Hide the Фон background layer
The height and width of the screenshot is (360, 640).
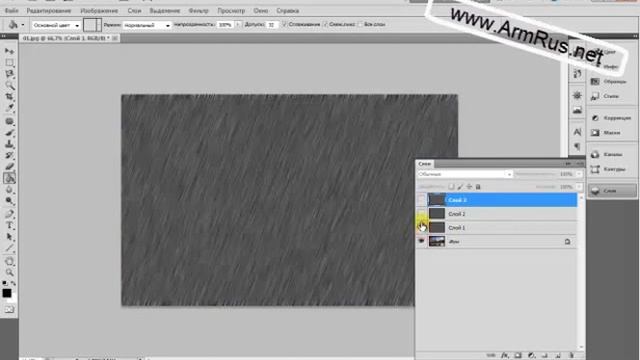421,241
